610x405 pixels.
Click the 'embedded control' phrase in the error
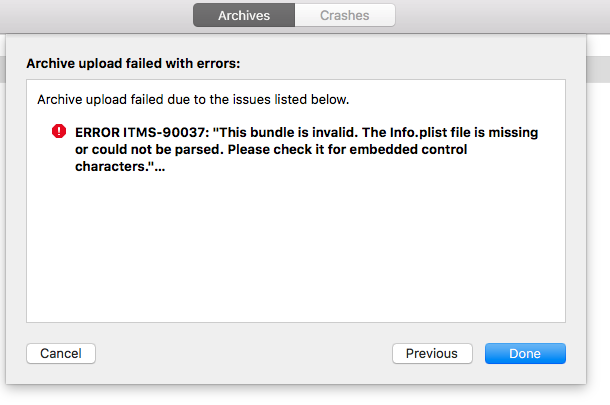coord(408,149)
